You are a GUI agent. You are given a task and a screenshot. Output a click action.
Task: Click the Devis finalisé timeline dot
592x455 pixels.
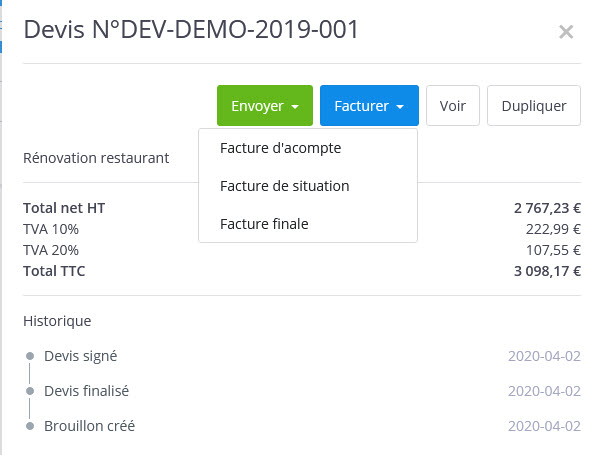coord(30,391)
